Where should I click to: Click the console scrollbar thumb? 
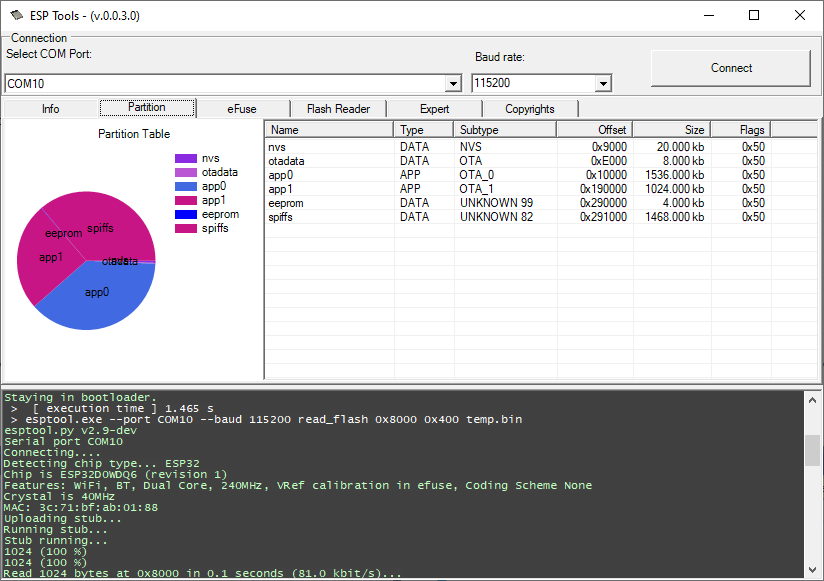coord(812,450)
